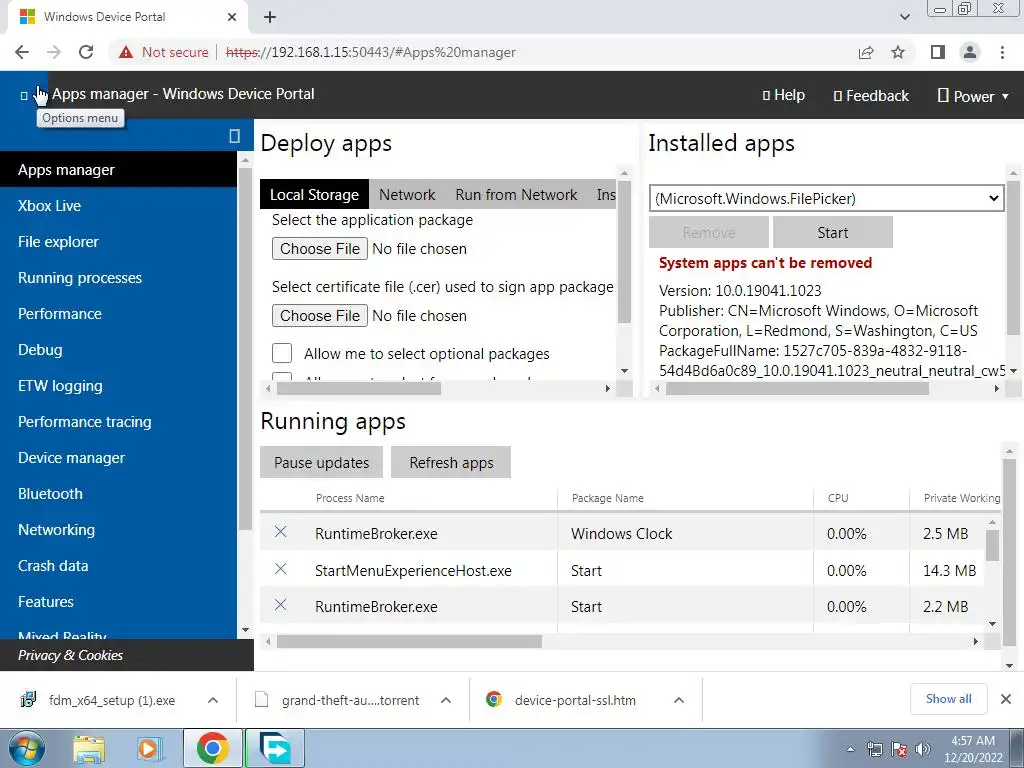Switch to the Local Storage tab

pyautogui.click(x=314, y=195)
